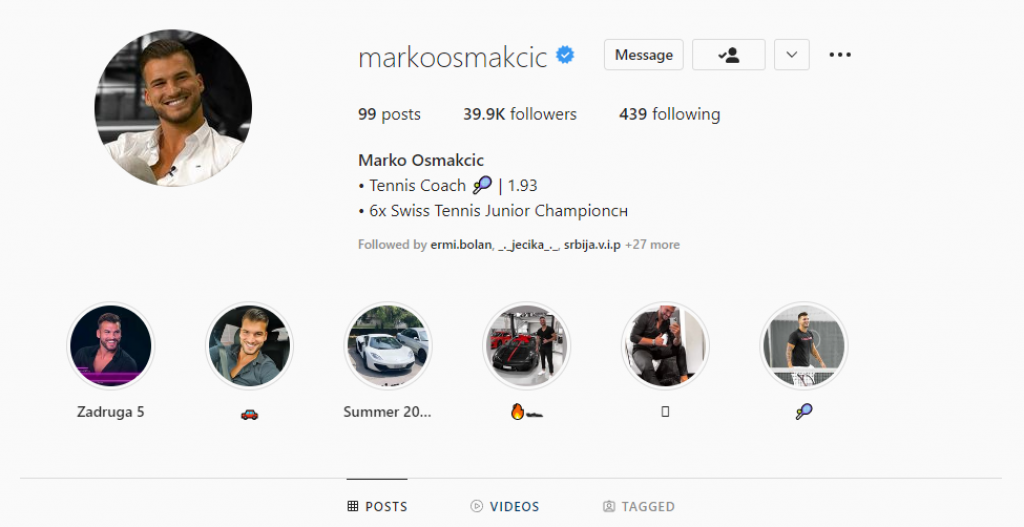Switch to the VIDEOS tab
The width and height of the screenshot is (1024, 527).
pyautogui.click(x=505, y=506)
